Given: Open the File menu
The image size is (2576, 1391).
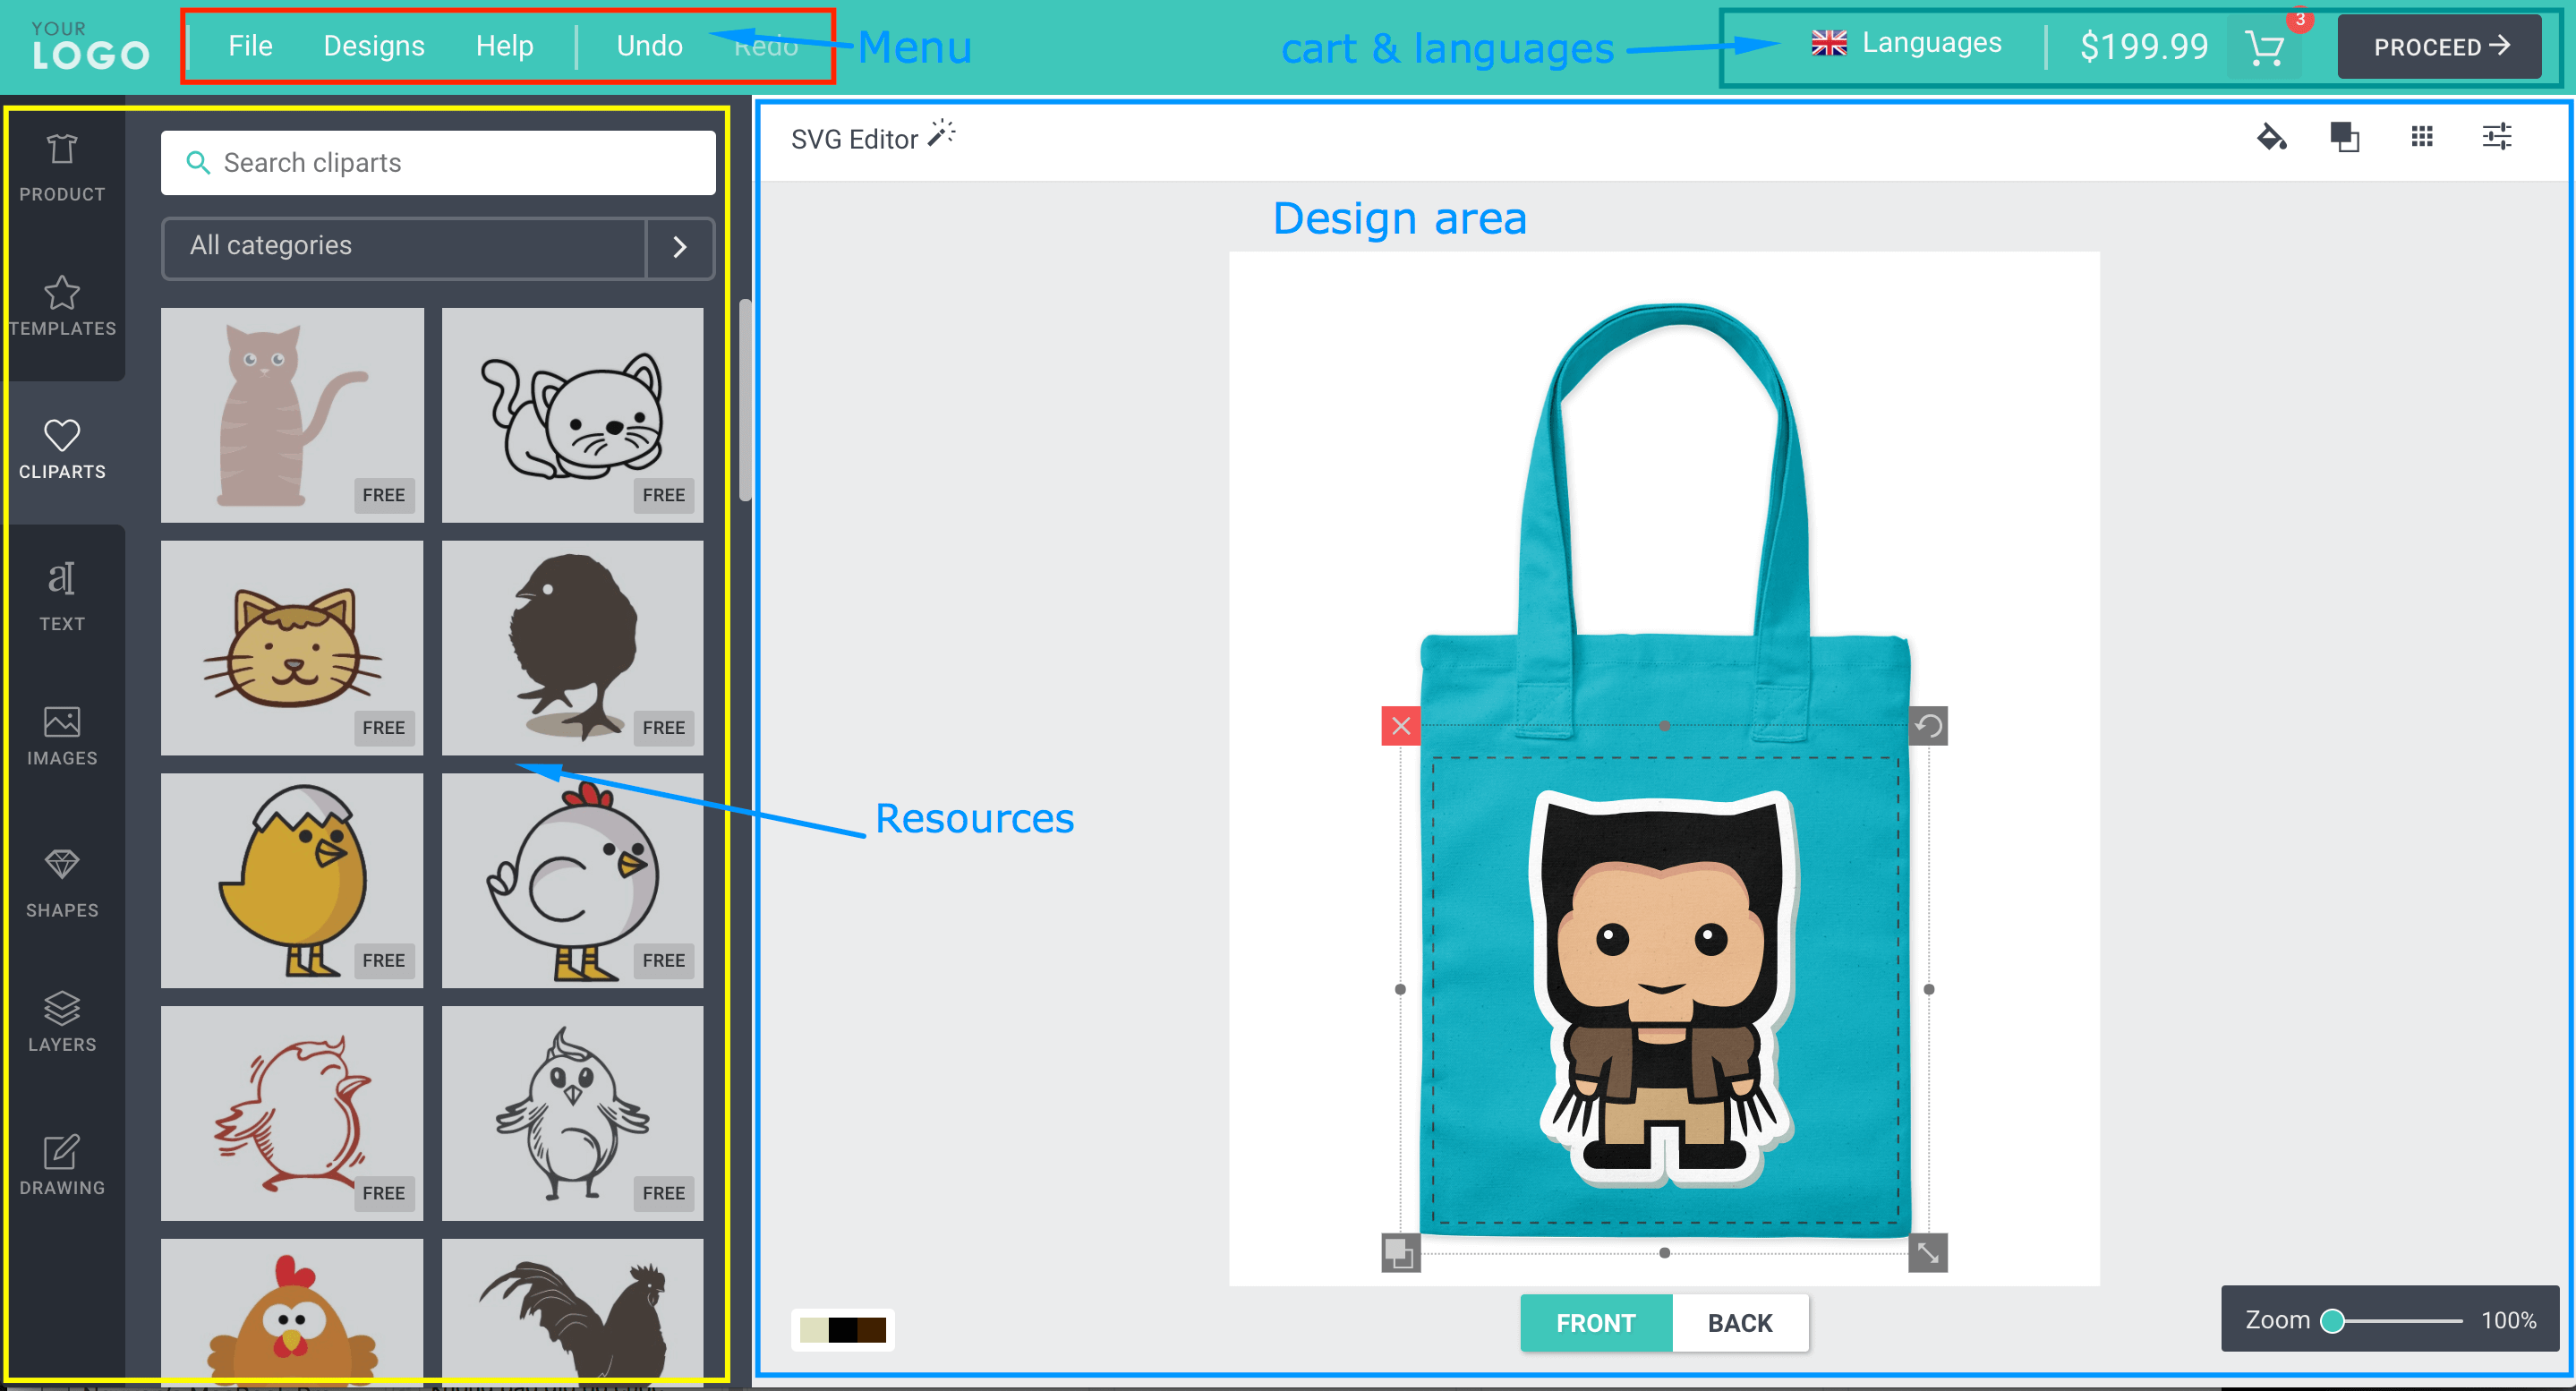Looking at the screenshot, I should 250,46.
